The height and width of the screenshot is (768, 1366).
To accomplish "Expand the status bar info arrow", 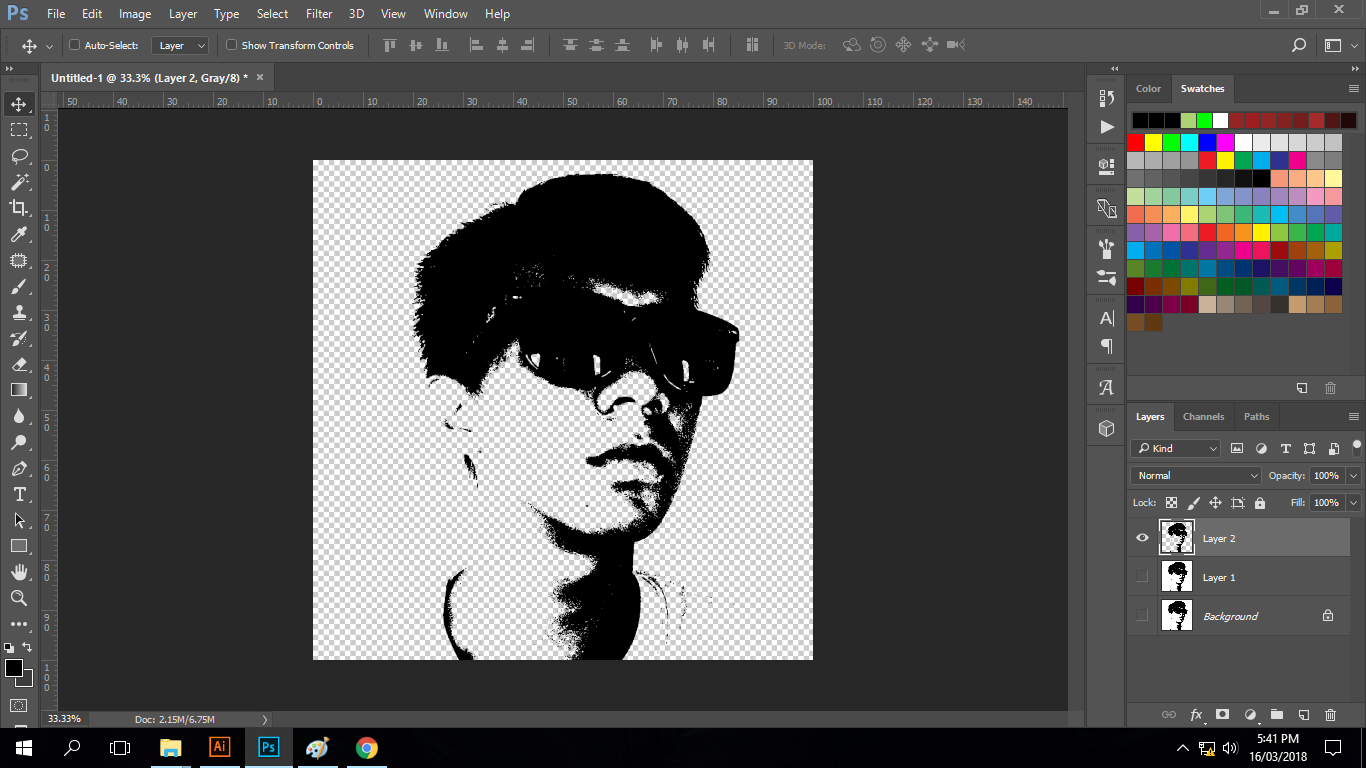I will pos(265,719).
